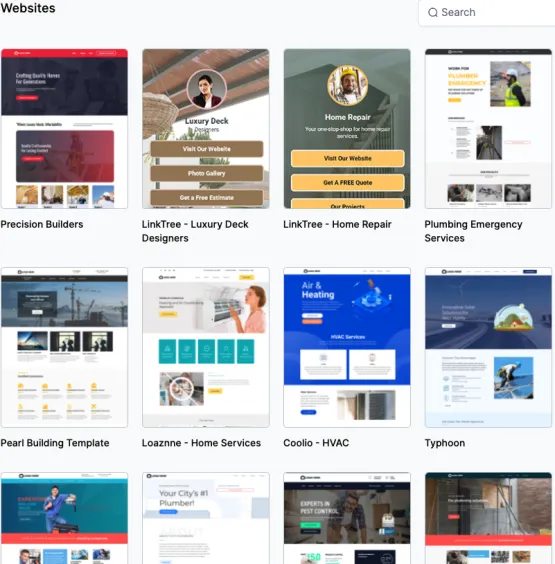The height and width of the screenshot is (564, 555).
Task: Open 'Experts in Pest Control' template thumbnail
Action: click(x=347, y=518)
